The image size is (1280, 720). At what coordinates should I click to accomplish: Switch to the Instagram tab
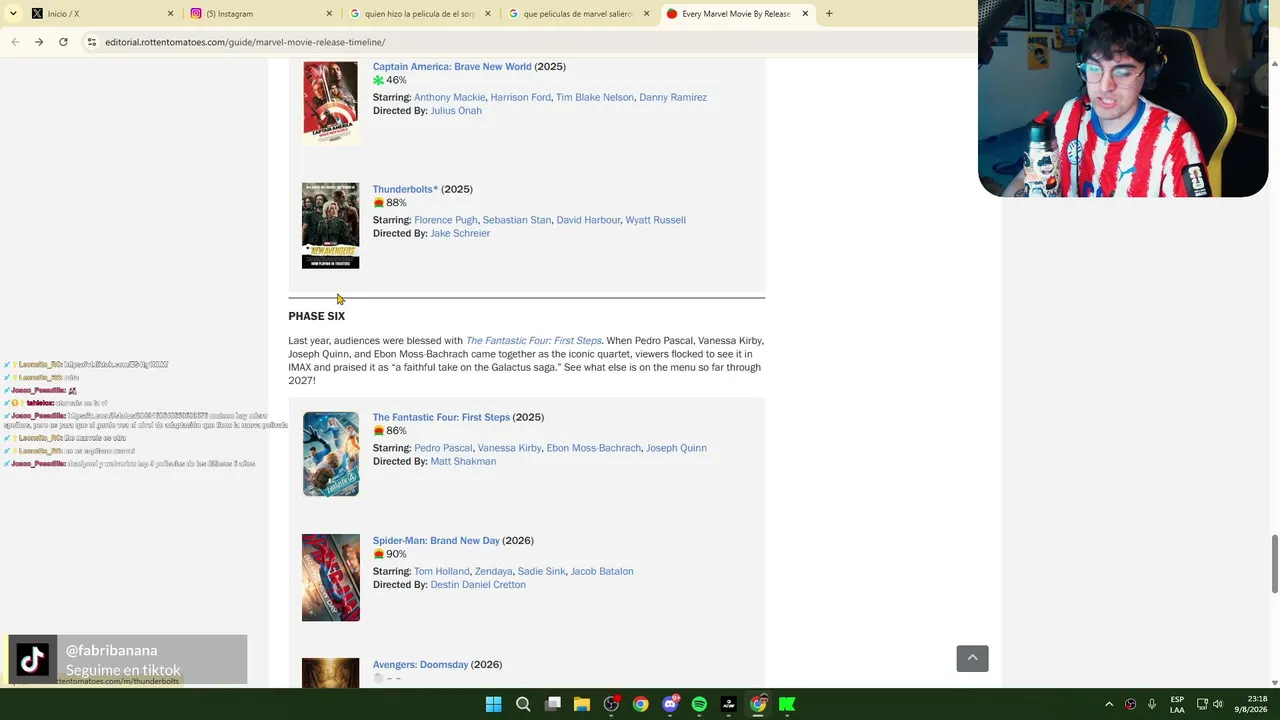tap(262, 14)
